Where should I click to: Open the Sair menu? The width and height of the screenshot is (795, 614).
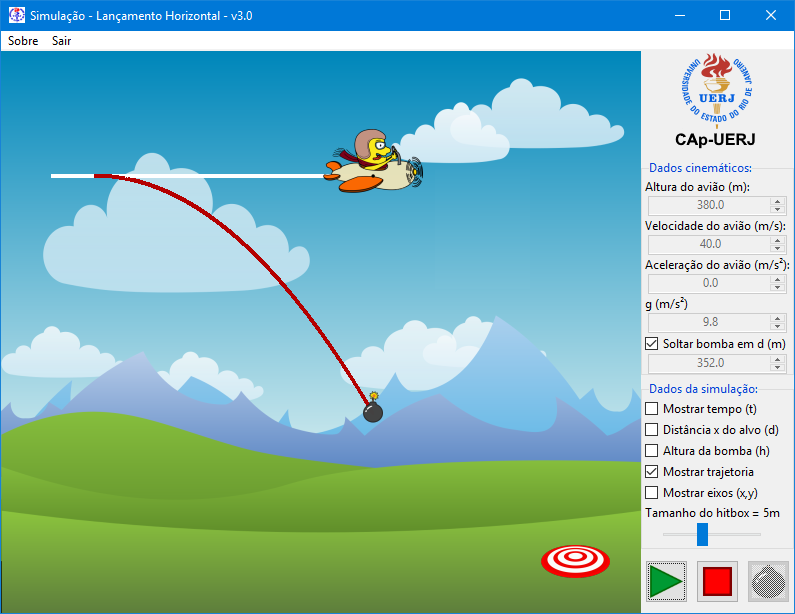61,41
